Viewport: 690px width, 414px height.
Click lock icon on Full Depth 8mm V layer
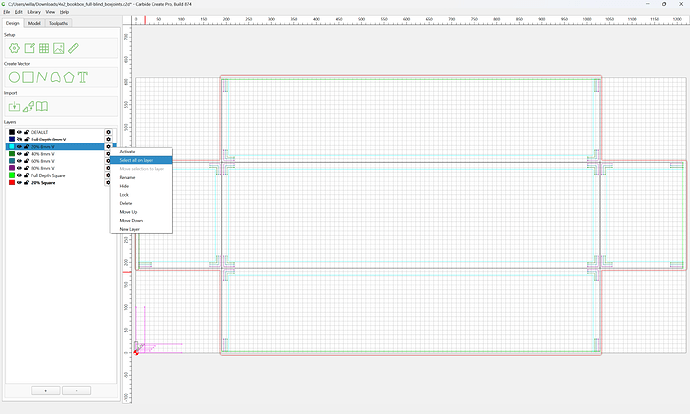click(x=26, y=139)
